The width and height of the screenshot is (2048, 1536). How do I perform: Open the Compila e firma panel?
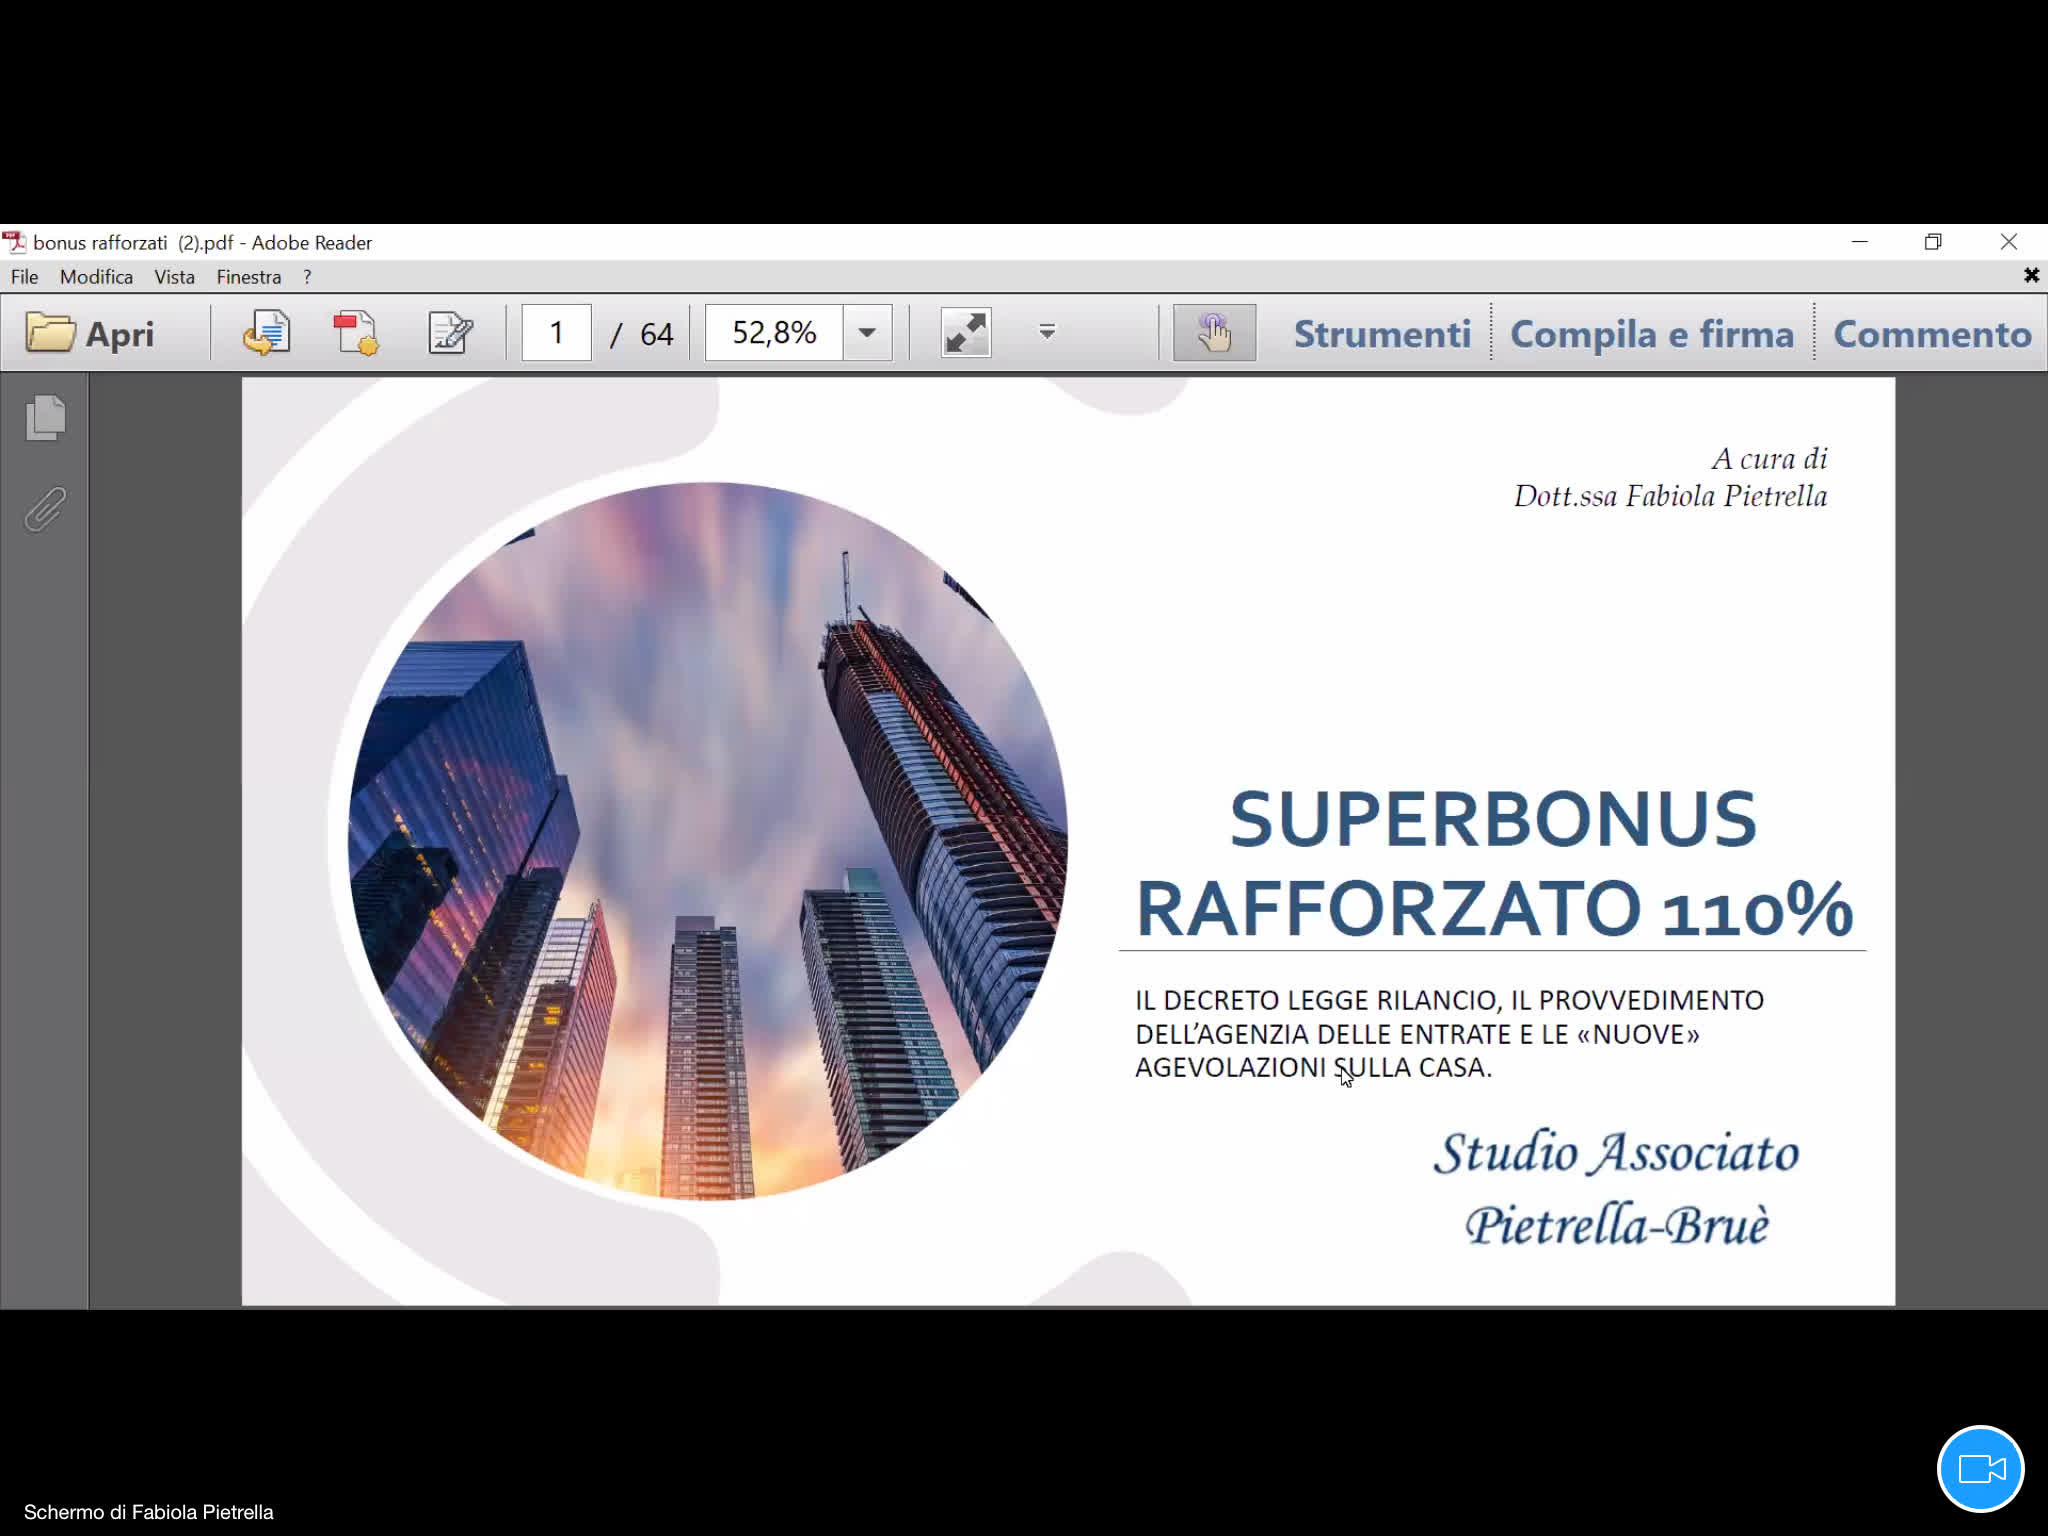pyautogui.click(x=1652, y=334)
